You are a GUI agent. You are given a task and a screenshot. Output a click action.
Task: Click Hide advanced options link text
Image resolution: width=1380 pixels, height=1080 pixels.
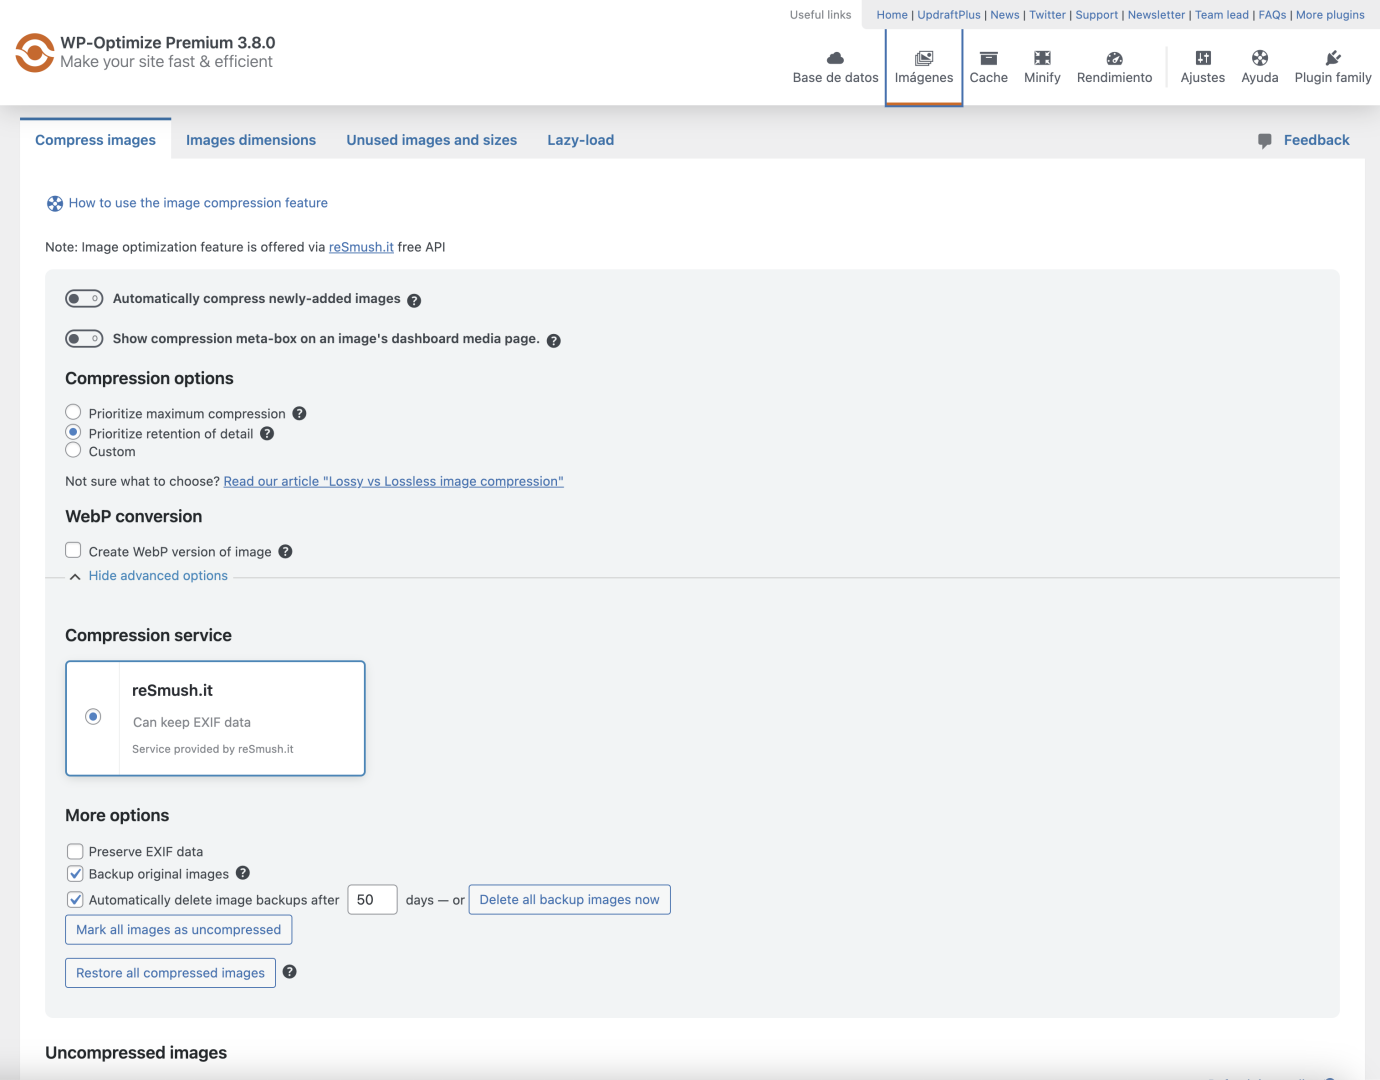point(158,576)
